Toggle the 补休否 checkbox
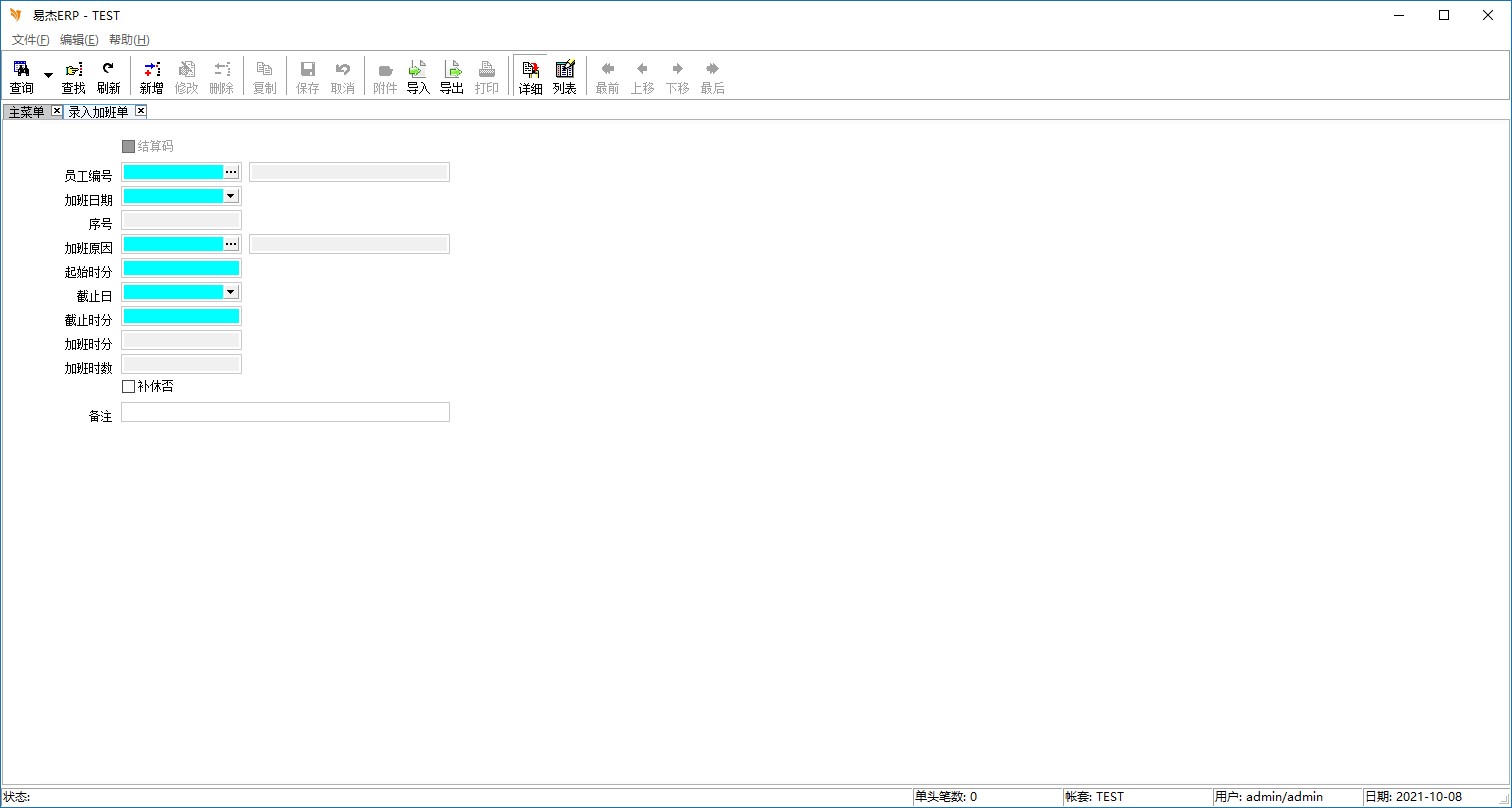Image resolution: width=1512 pixels, height=808 pixels. [128, 386]
